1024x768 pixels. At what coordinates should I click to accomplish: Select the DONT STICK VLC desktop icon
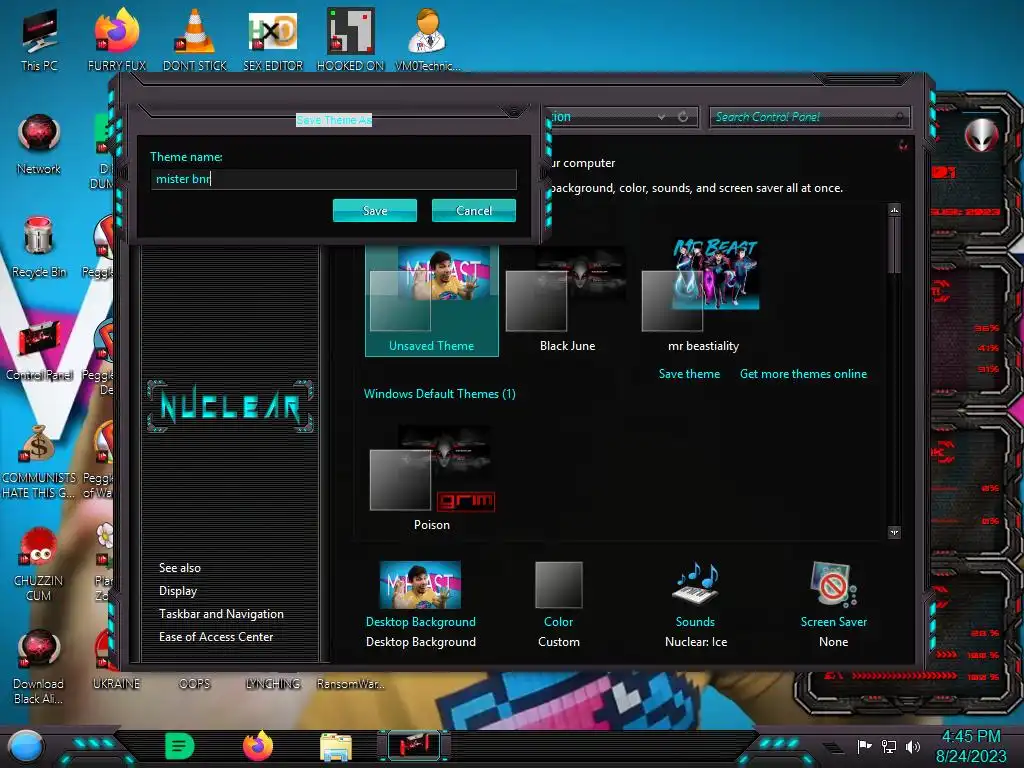tap(195, 40)
